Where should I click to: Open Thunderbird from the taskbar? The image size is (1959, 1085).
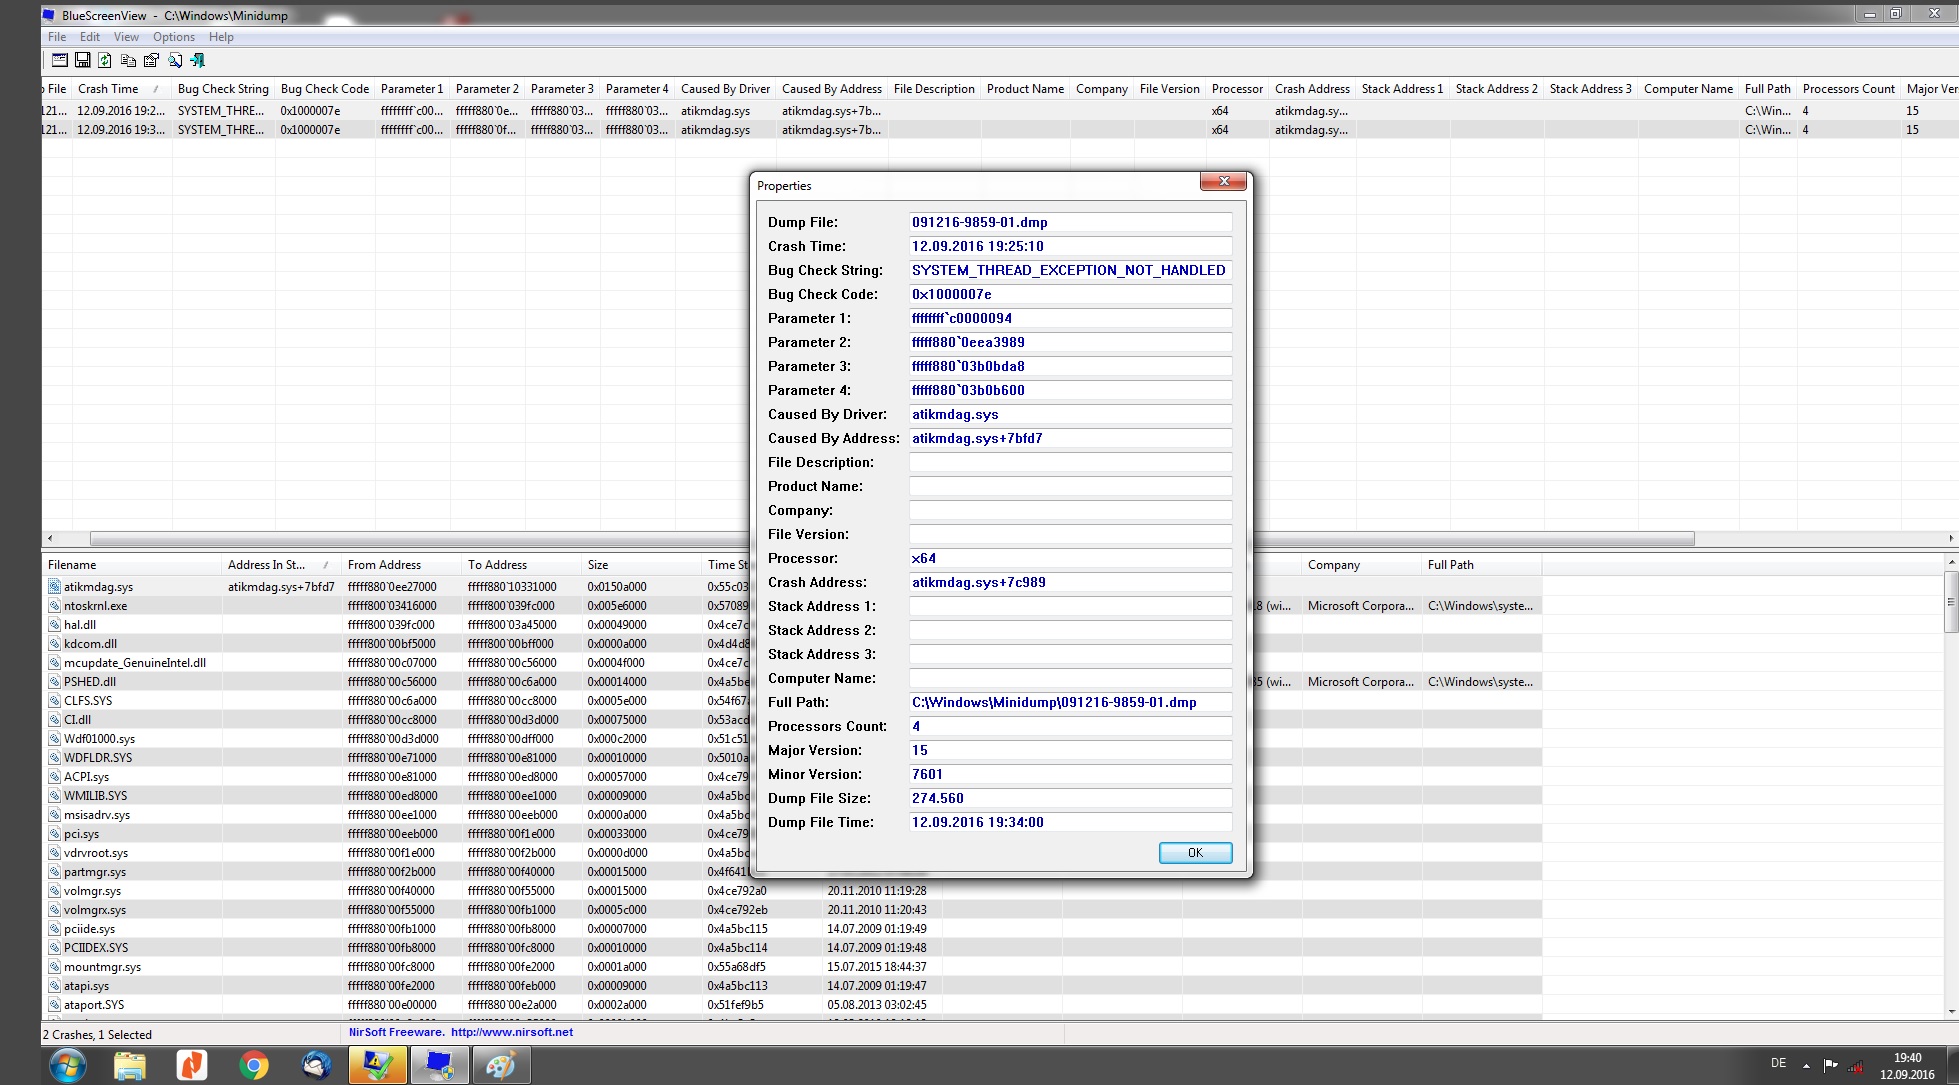point(316,1065)
